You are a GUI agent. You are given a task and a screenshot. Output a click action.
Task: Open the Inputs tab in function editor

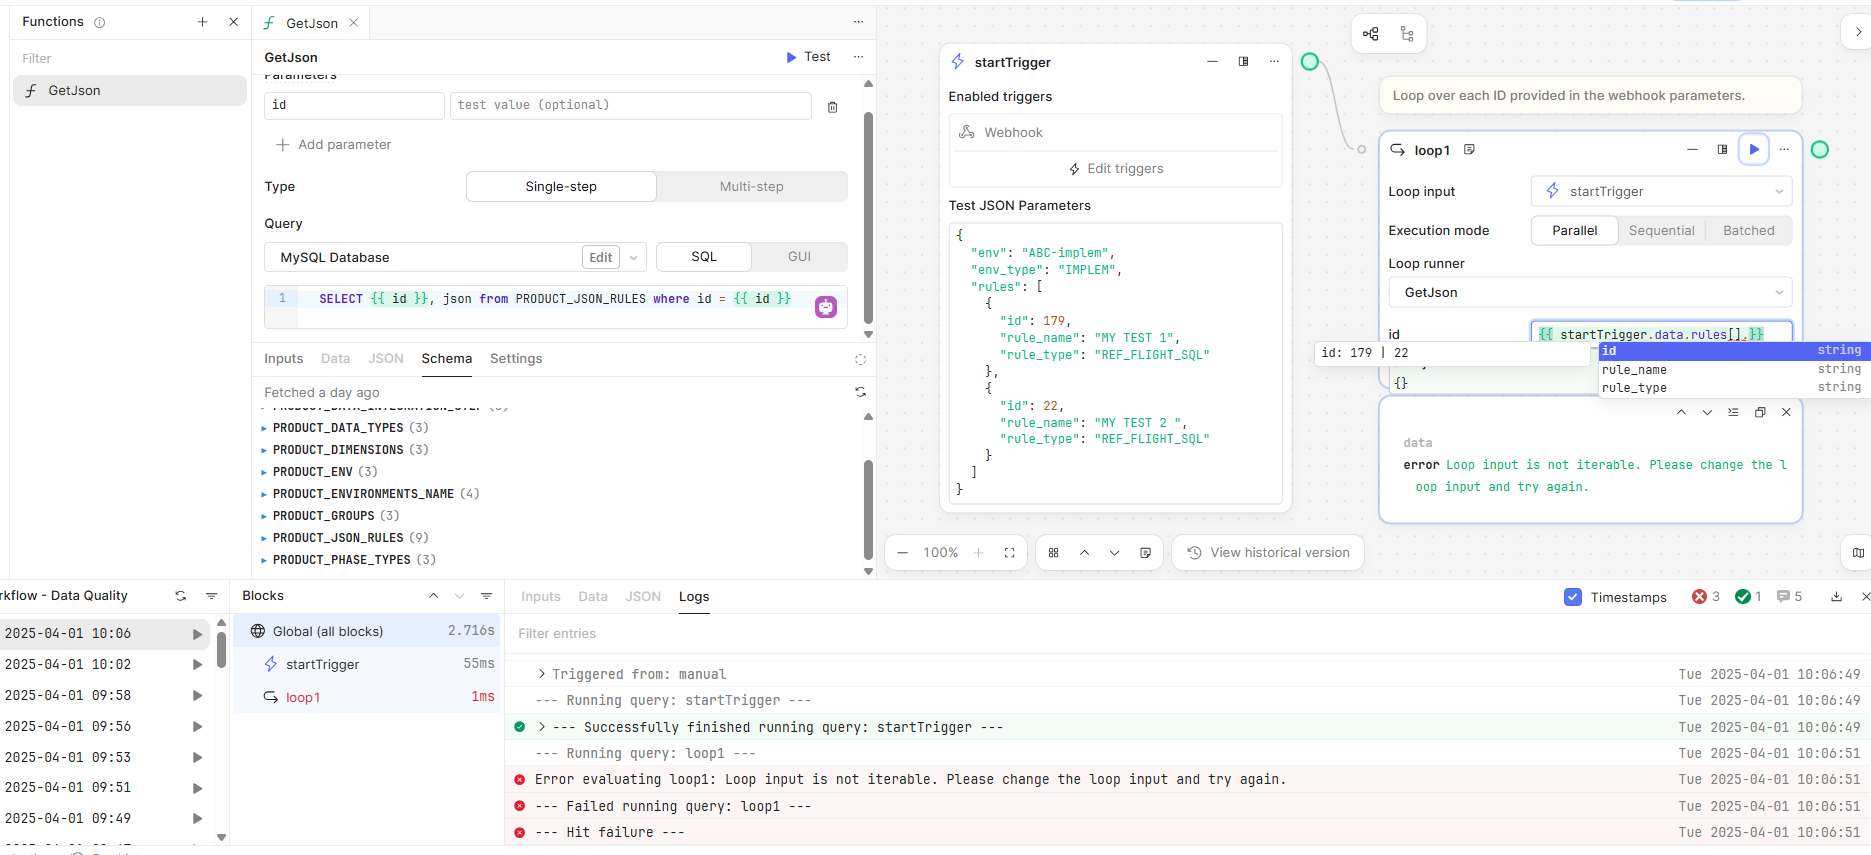click(x=284, y=359)
